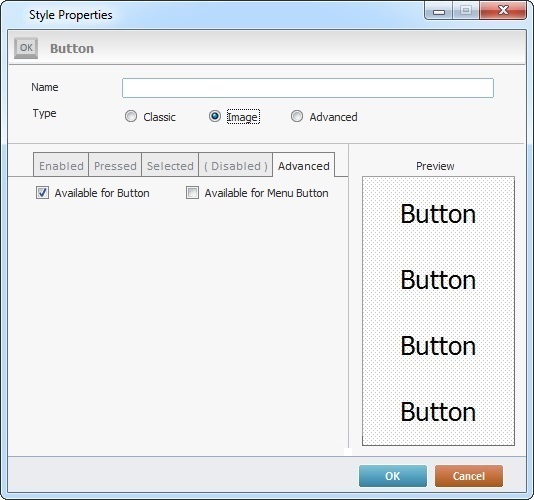Select the Advanced tab
This screenshot has height=500, width=534.
pos(304,165)
